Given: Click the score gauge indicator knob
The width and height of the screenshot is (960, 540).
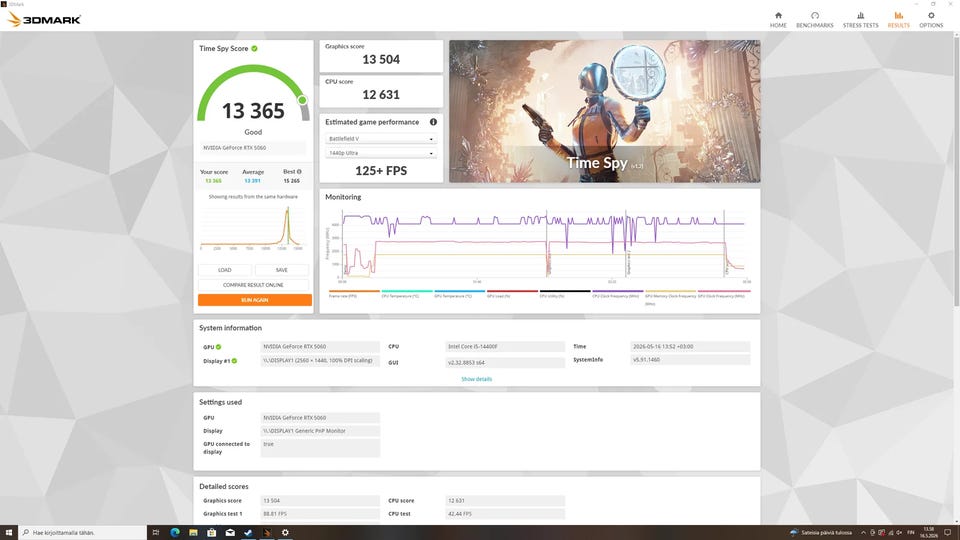Looking at the screenshot, I should 302,100.
